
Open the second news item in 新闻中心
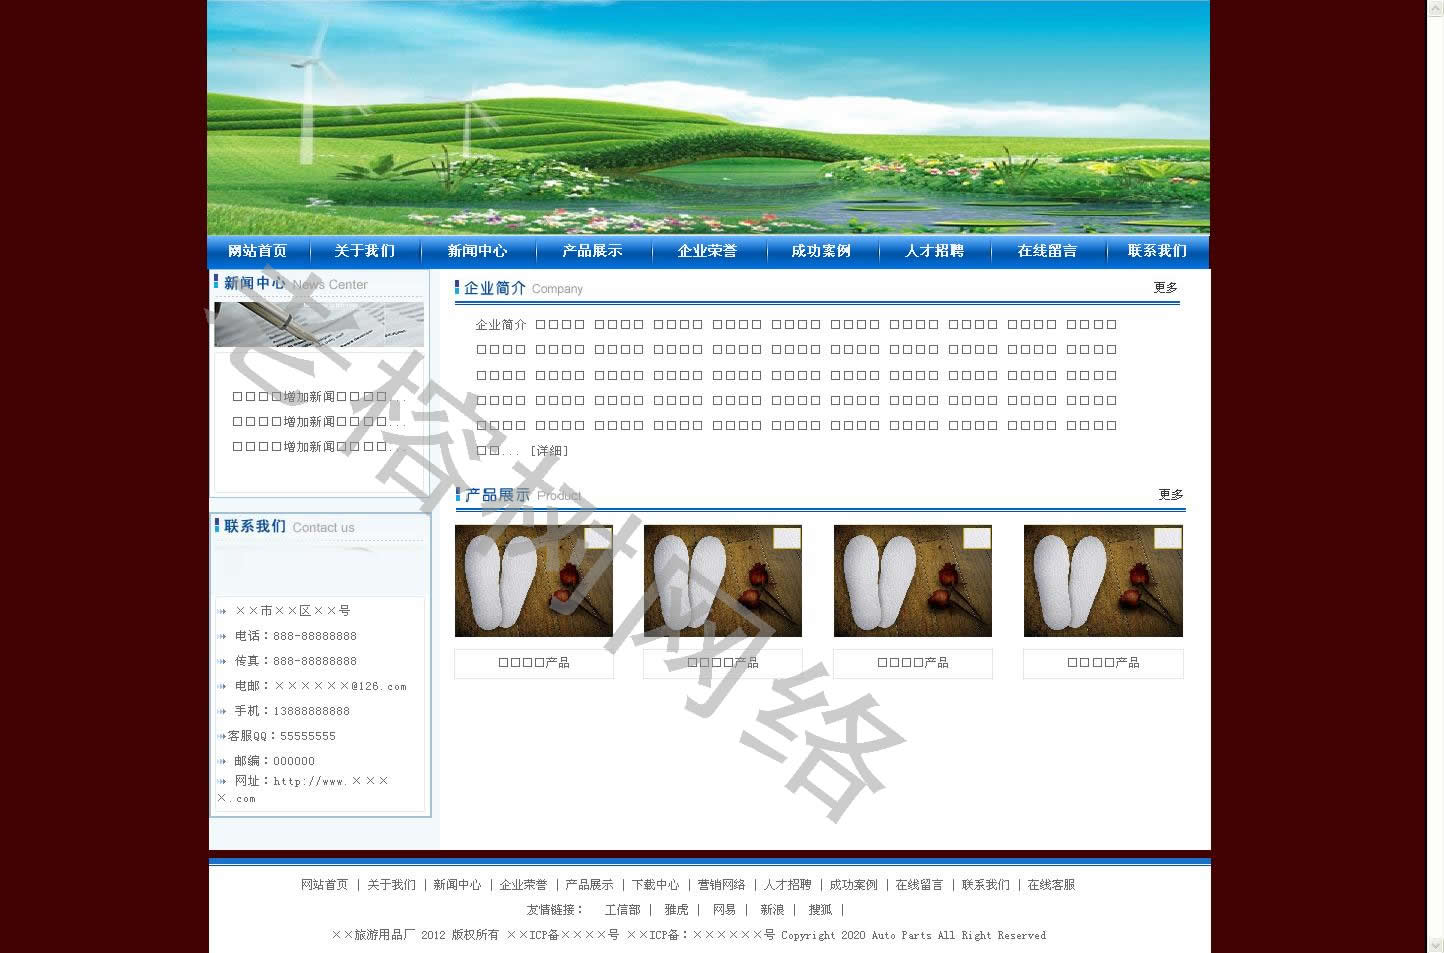[x=319, y=422]
